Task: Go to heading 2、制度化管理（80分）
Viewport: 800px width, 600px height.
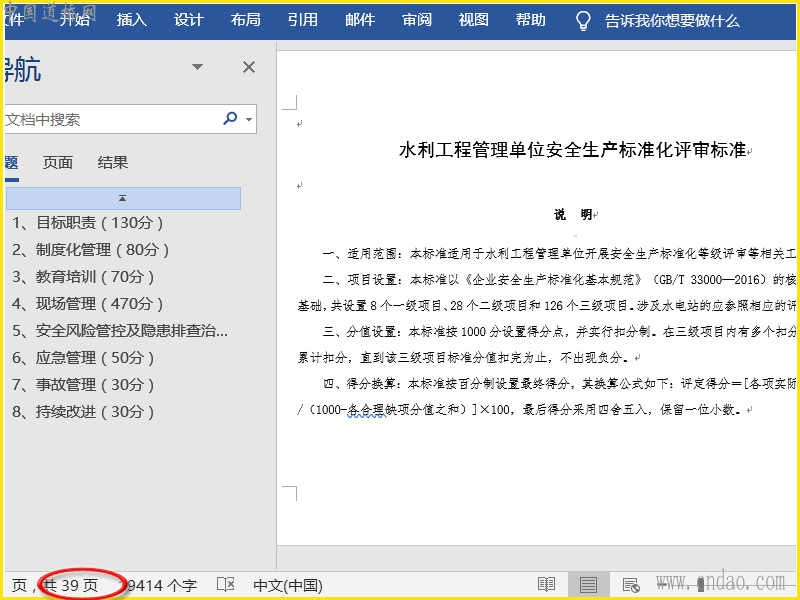Action: 90,250
